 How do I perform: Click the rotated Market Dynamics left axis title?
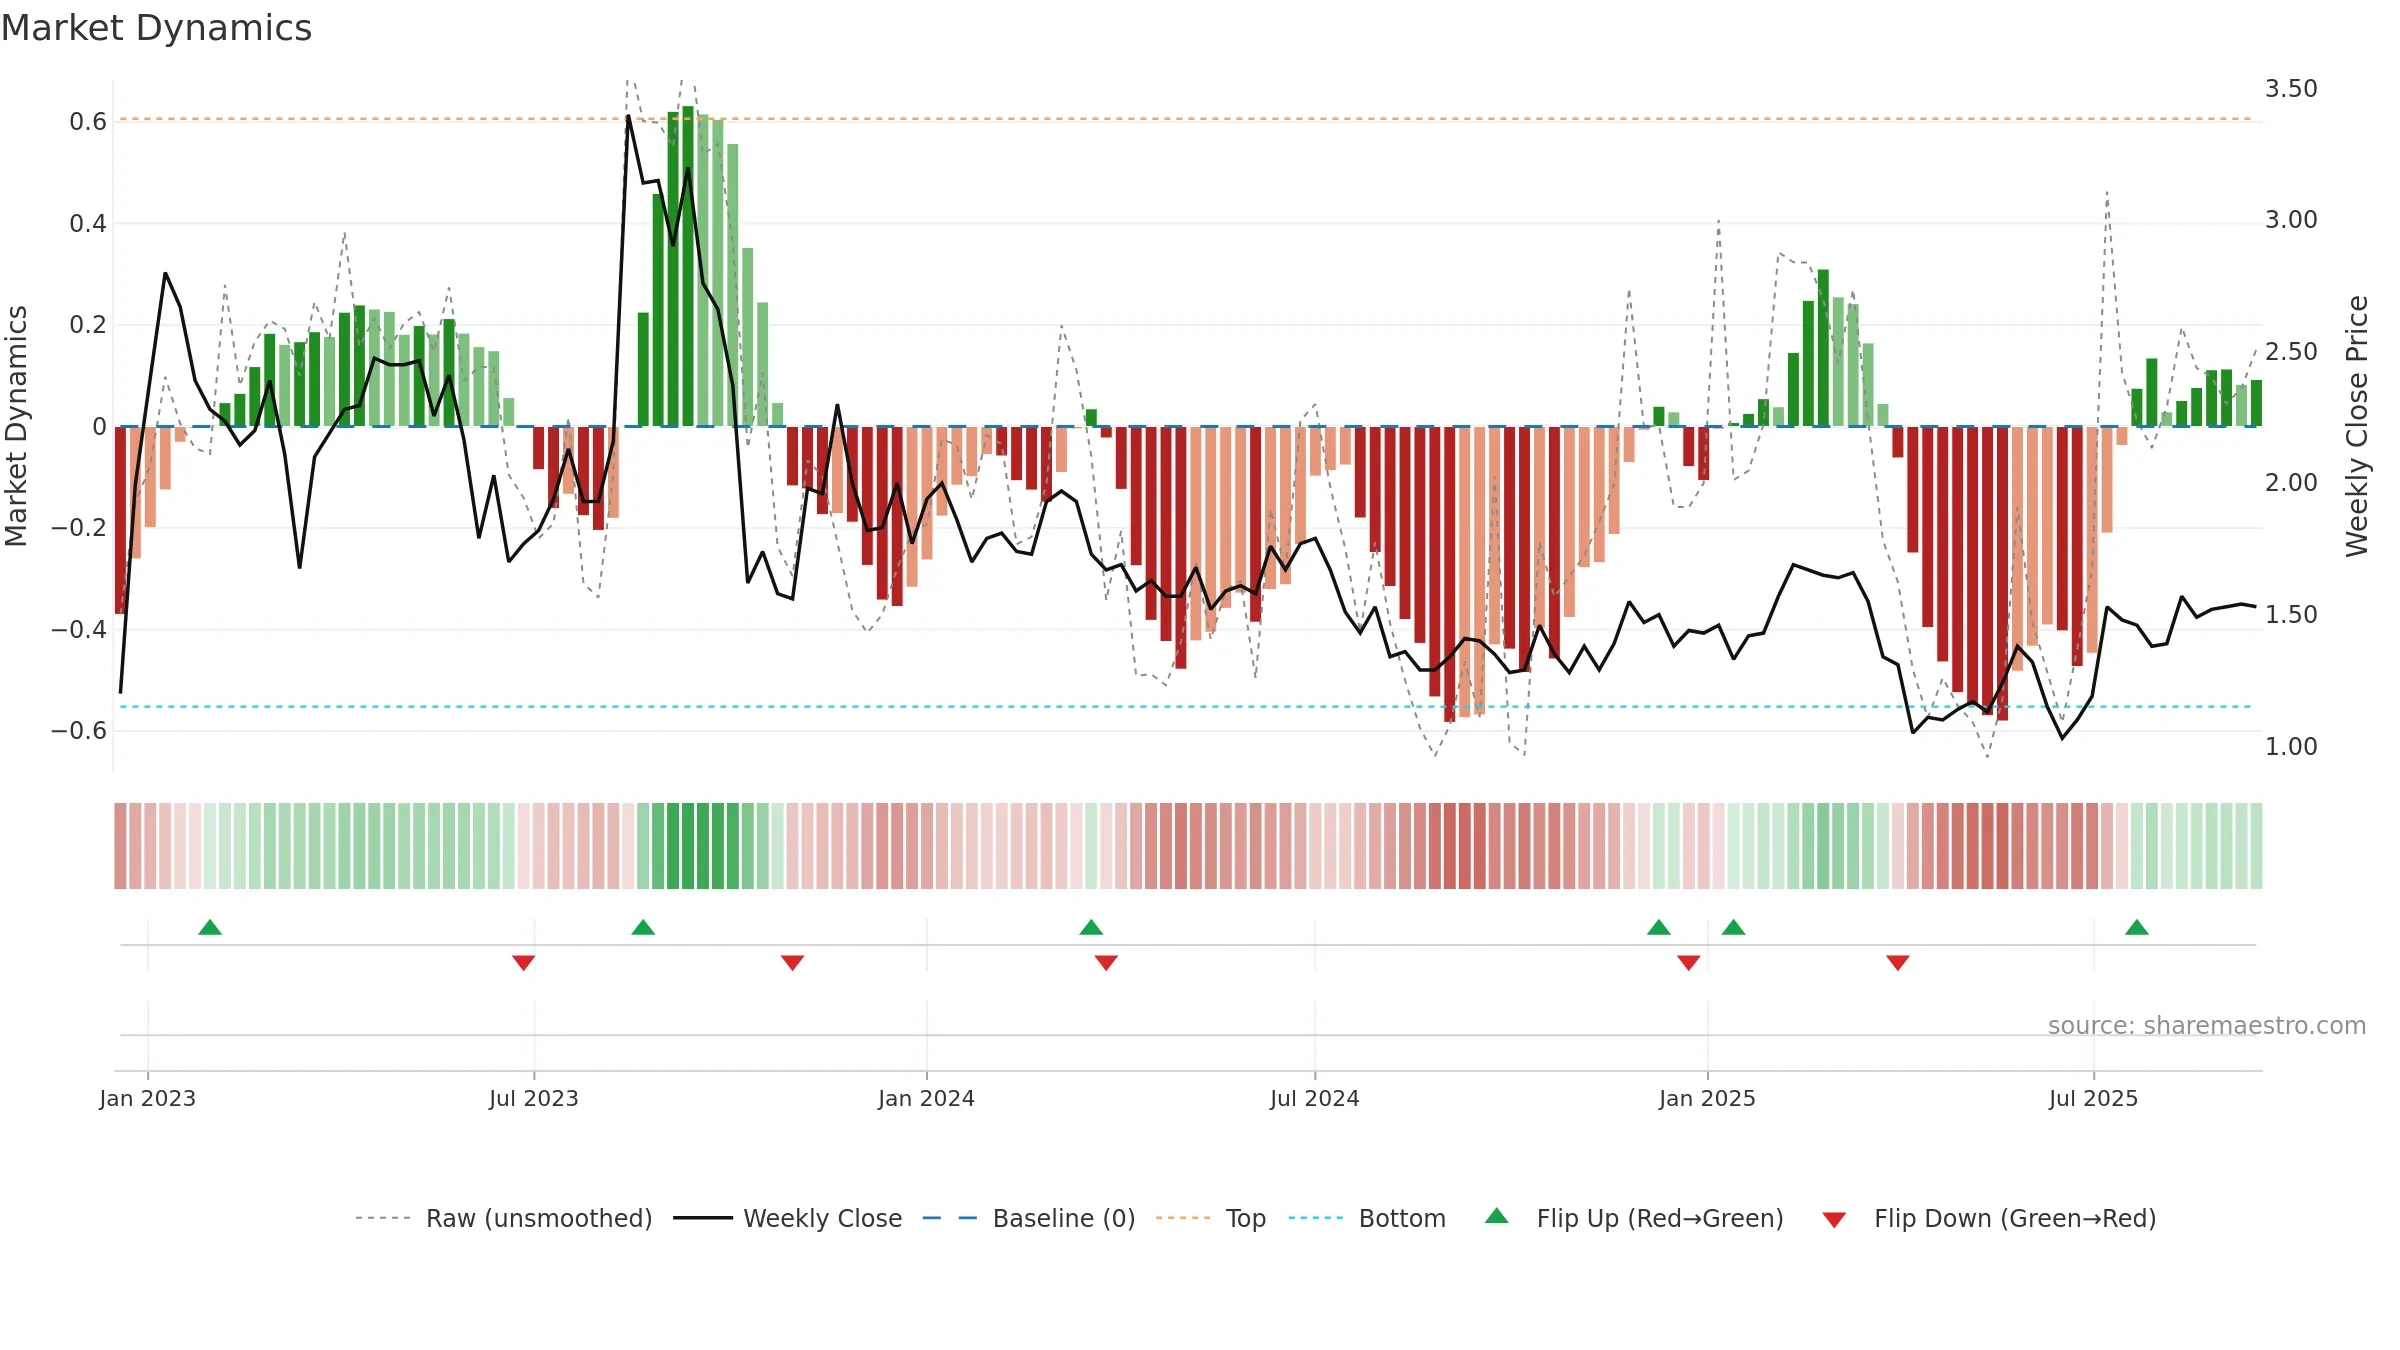[x=16, y=426]
